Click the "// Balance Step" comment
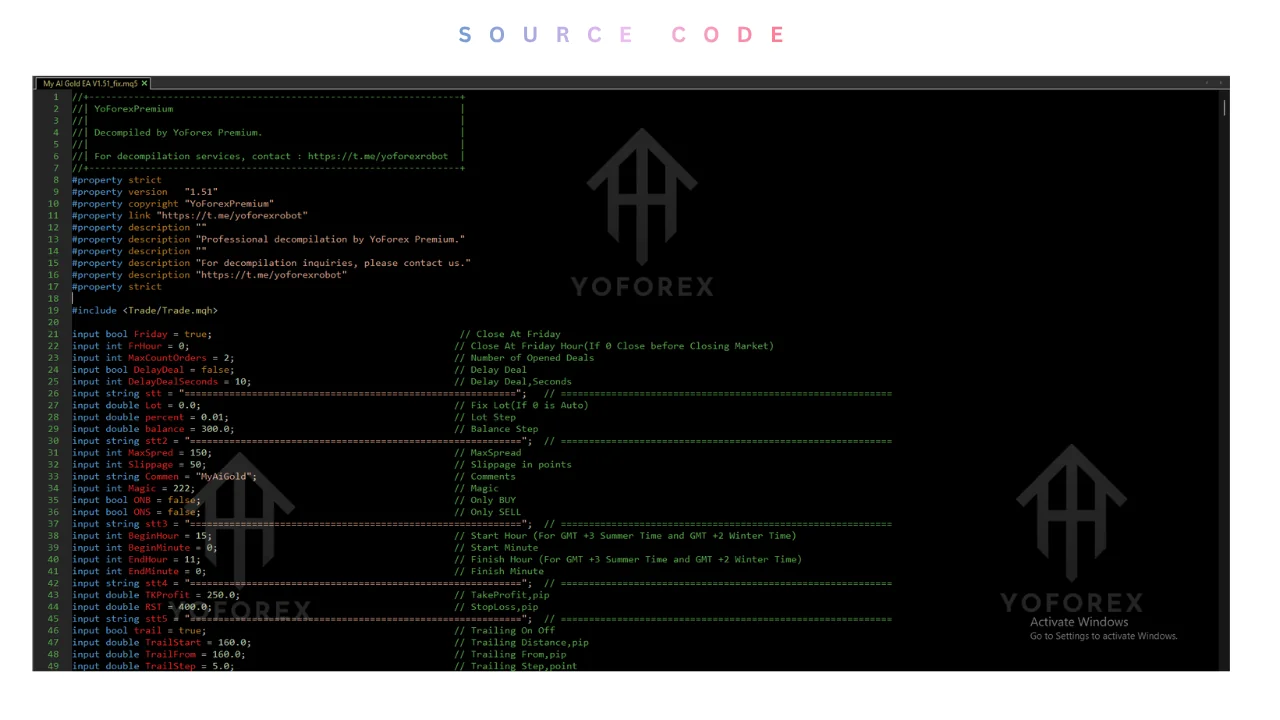The width and height of the screenshot is (1280, 720). [x=496, y=429]
